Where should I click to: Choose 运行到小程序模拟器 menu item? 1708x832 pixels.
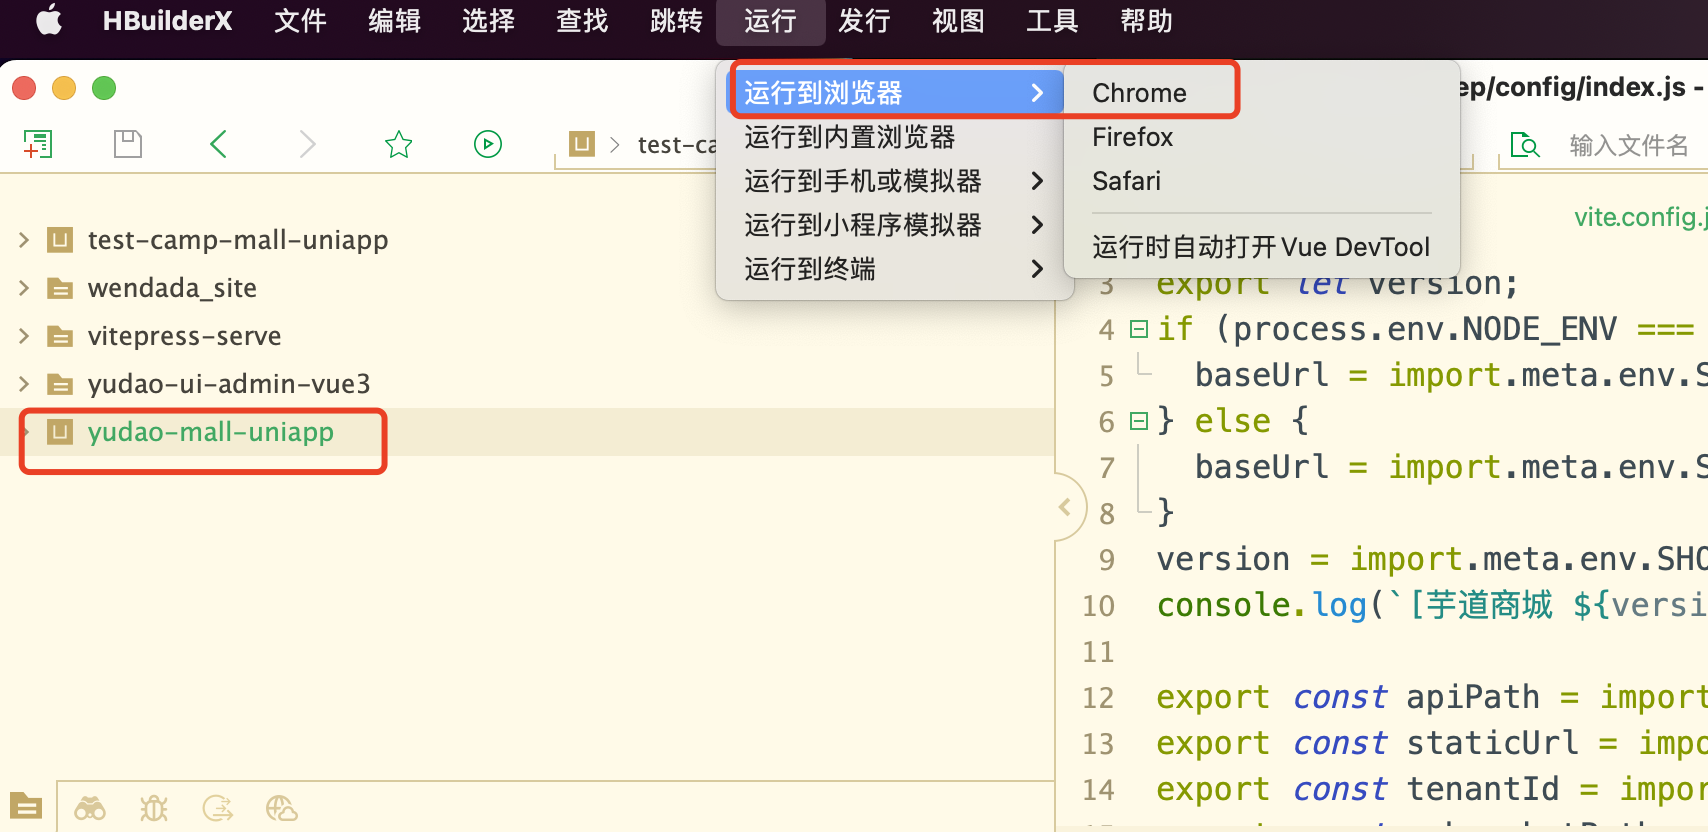[894, 225]
